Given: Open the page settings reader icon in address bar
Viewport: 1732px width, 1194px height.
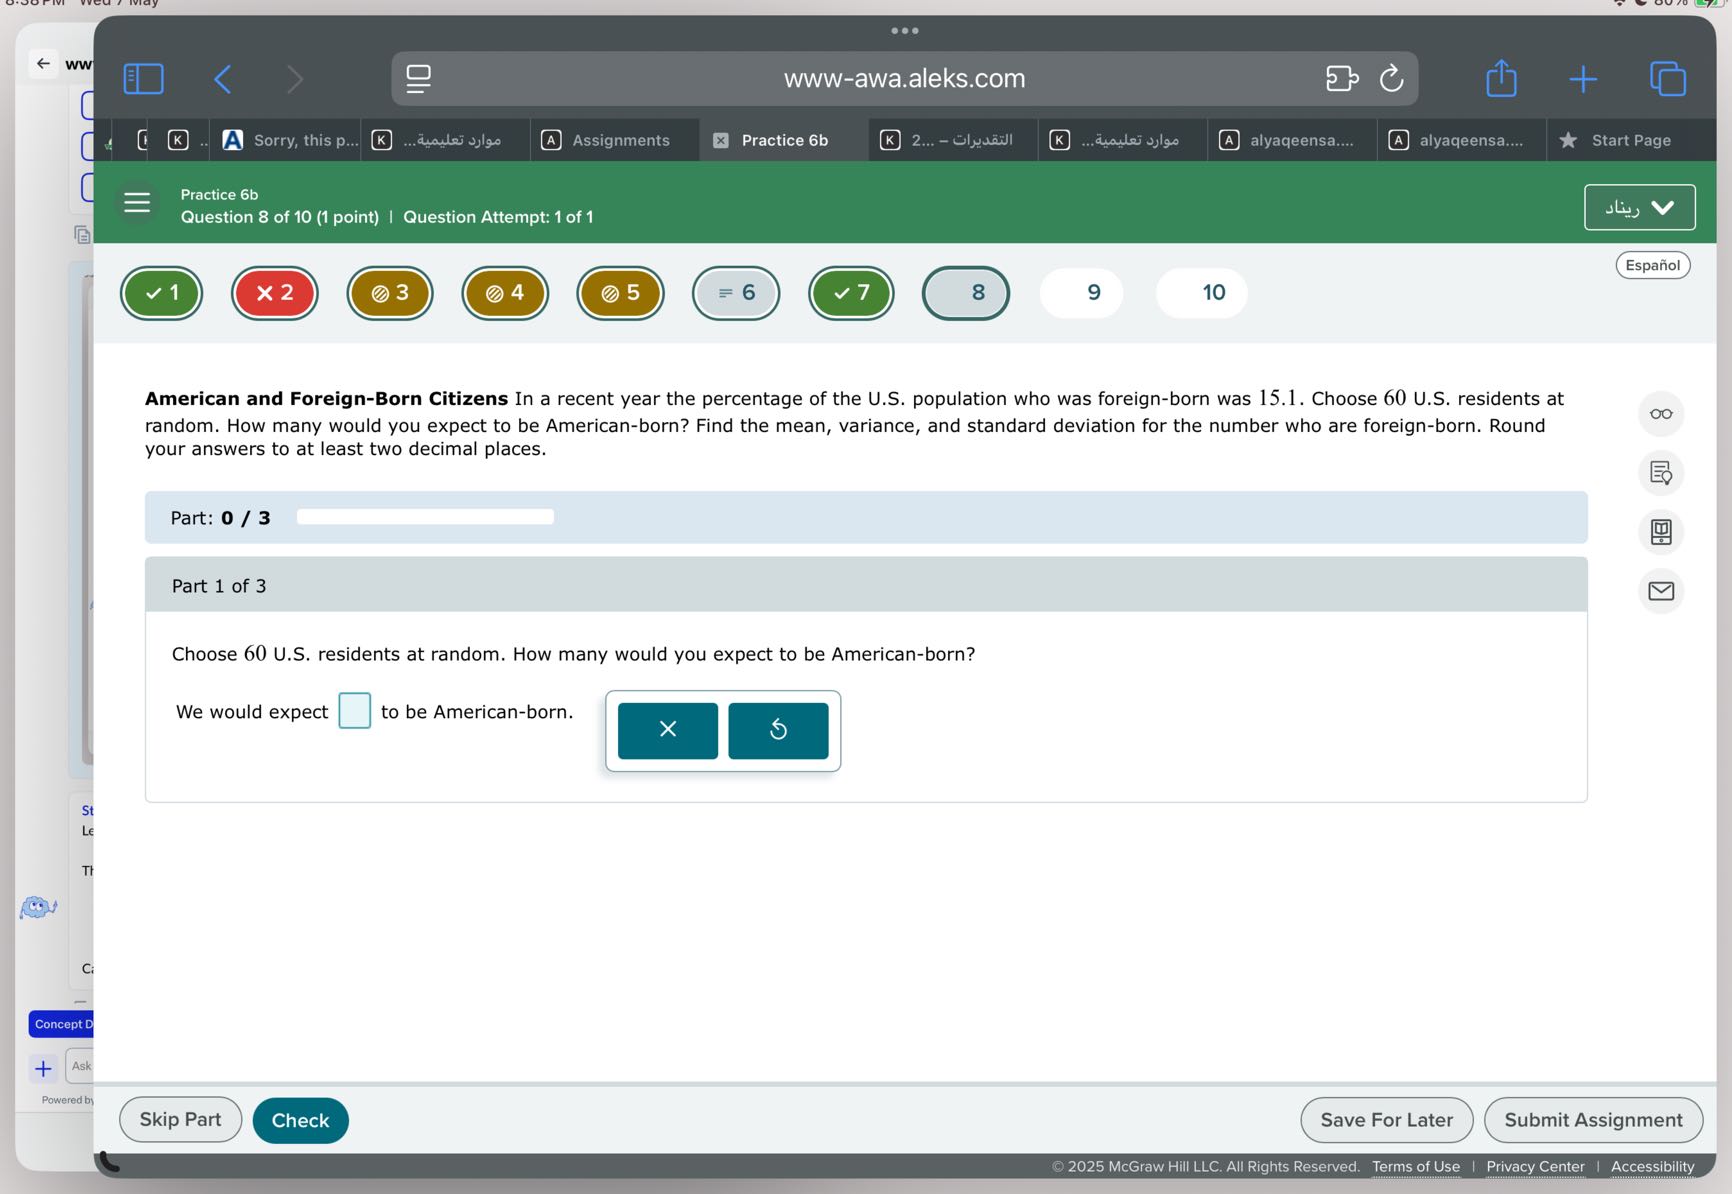Looking at the screenshot, I should click(419, 79).
